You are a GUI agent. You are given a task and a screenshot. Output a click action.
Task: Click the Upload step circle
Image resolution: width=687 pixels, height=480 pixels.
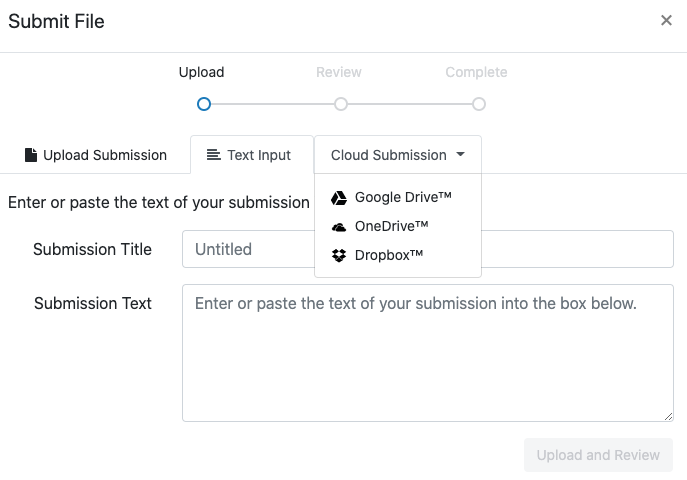pyautogui.click(x=204, y=104)
